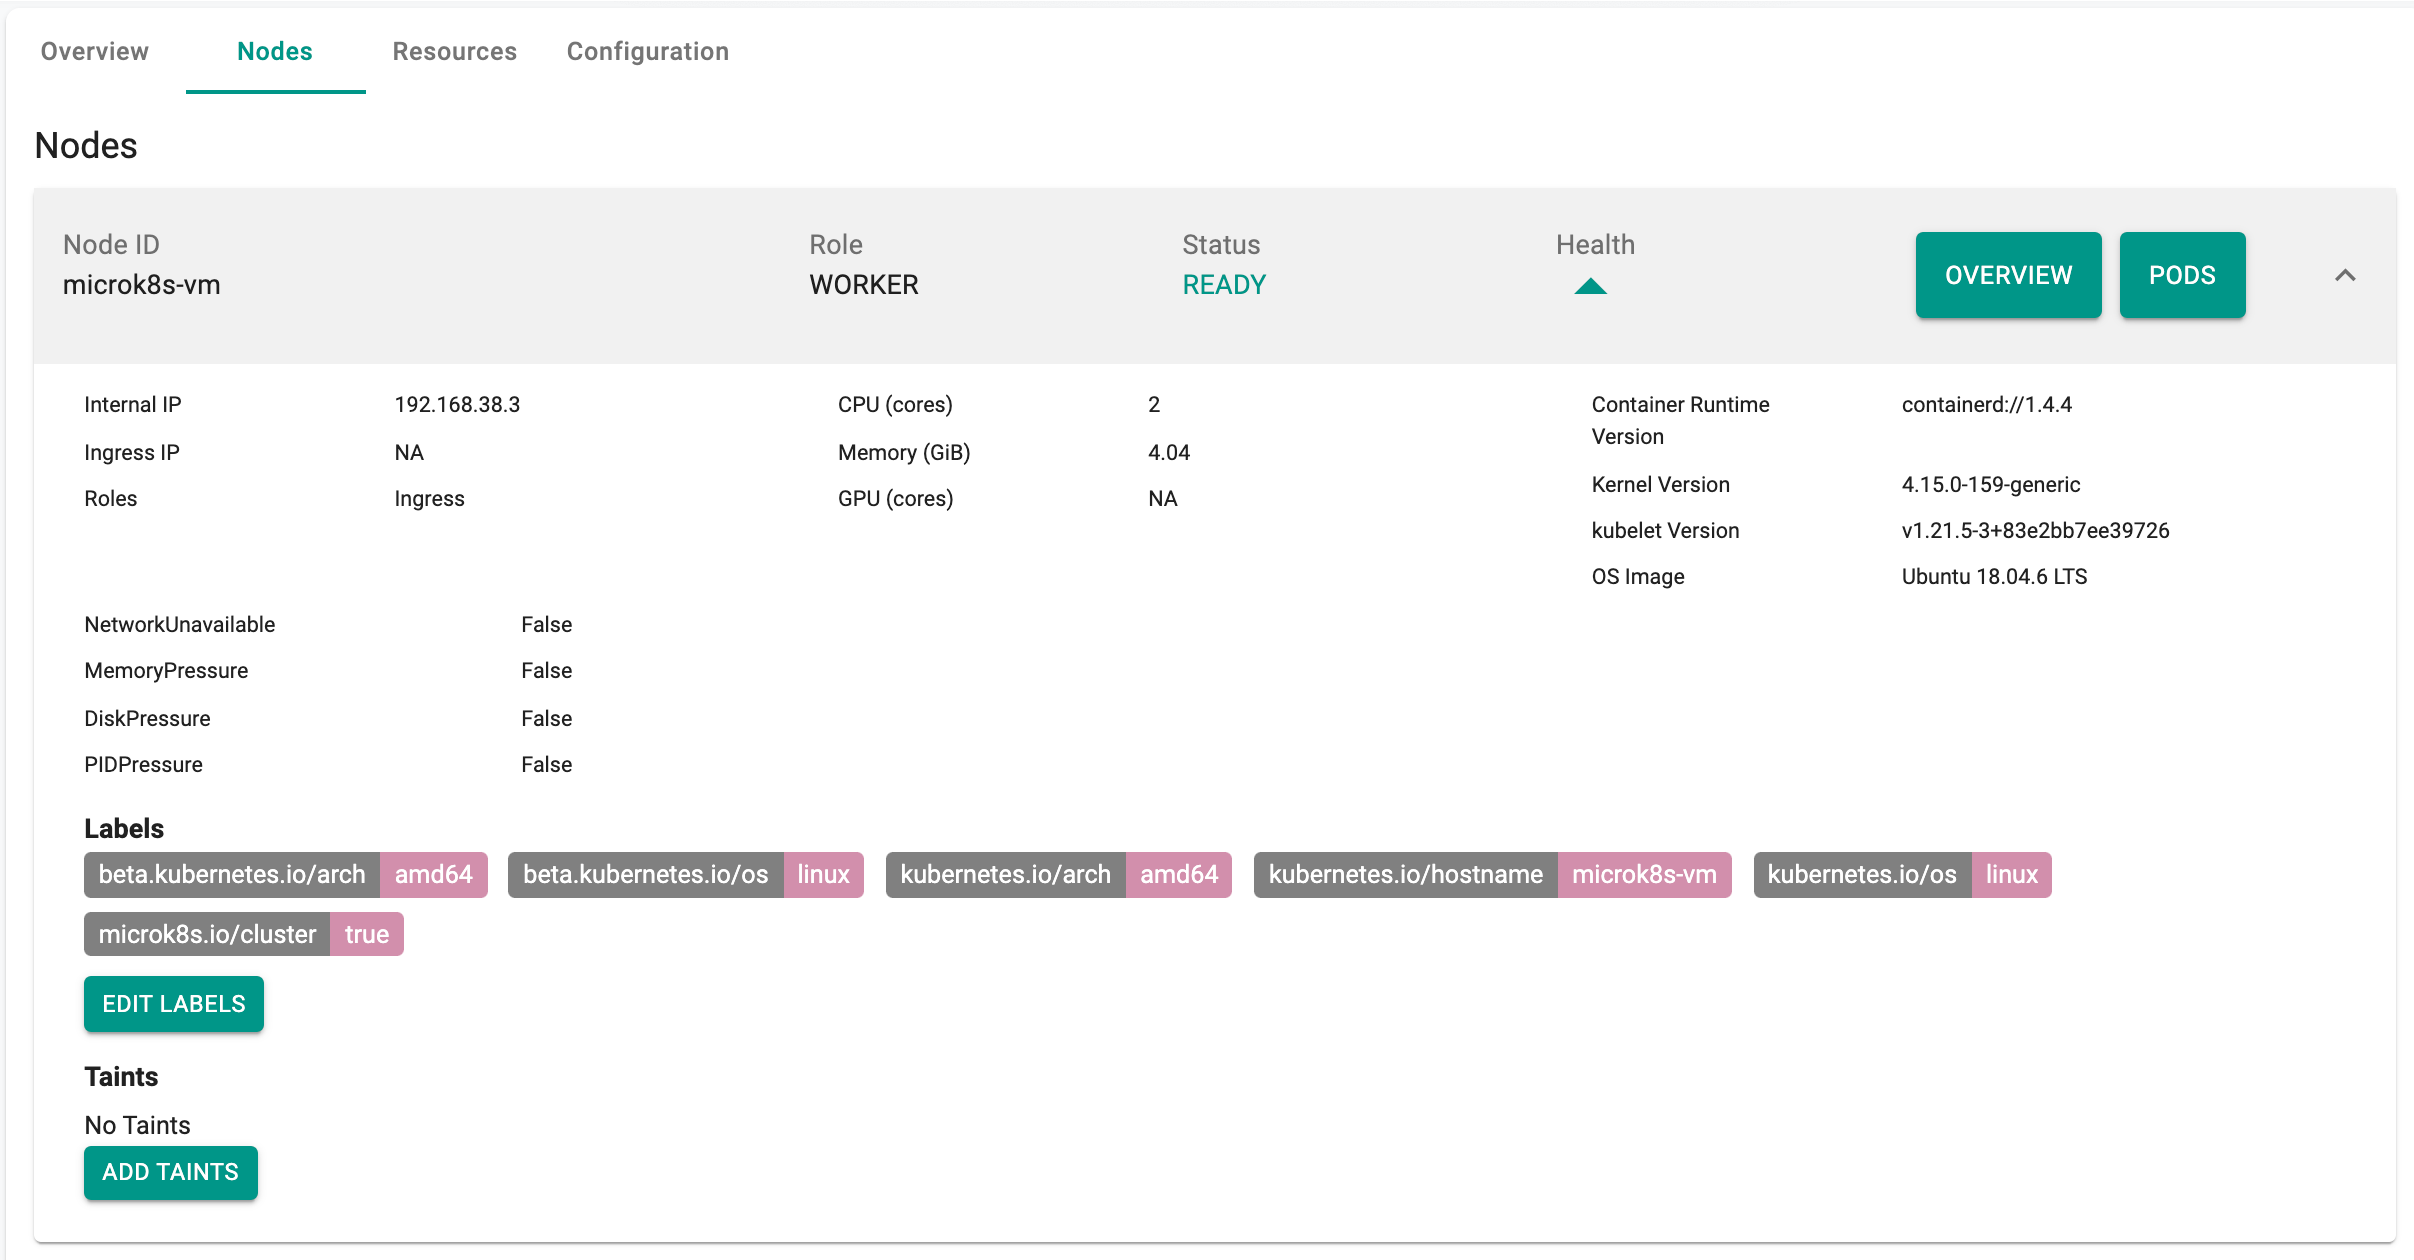2414x1260 pixels.
Task: Select the beta.kubernetes.io/arch label chip
Action: 286,874
